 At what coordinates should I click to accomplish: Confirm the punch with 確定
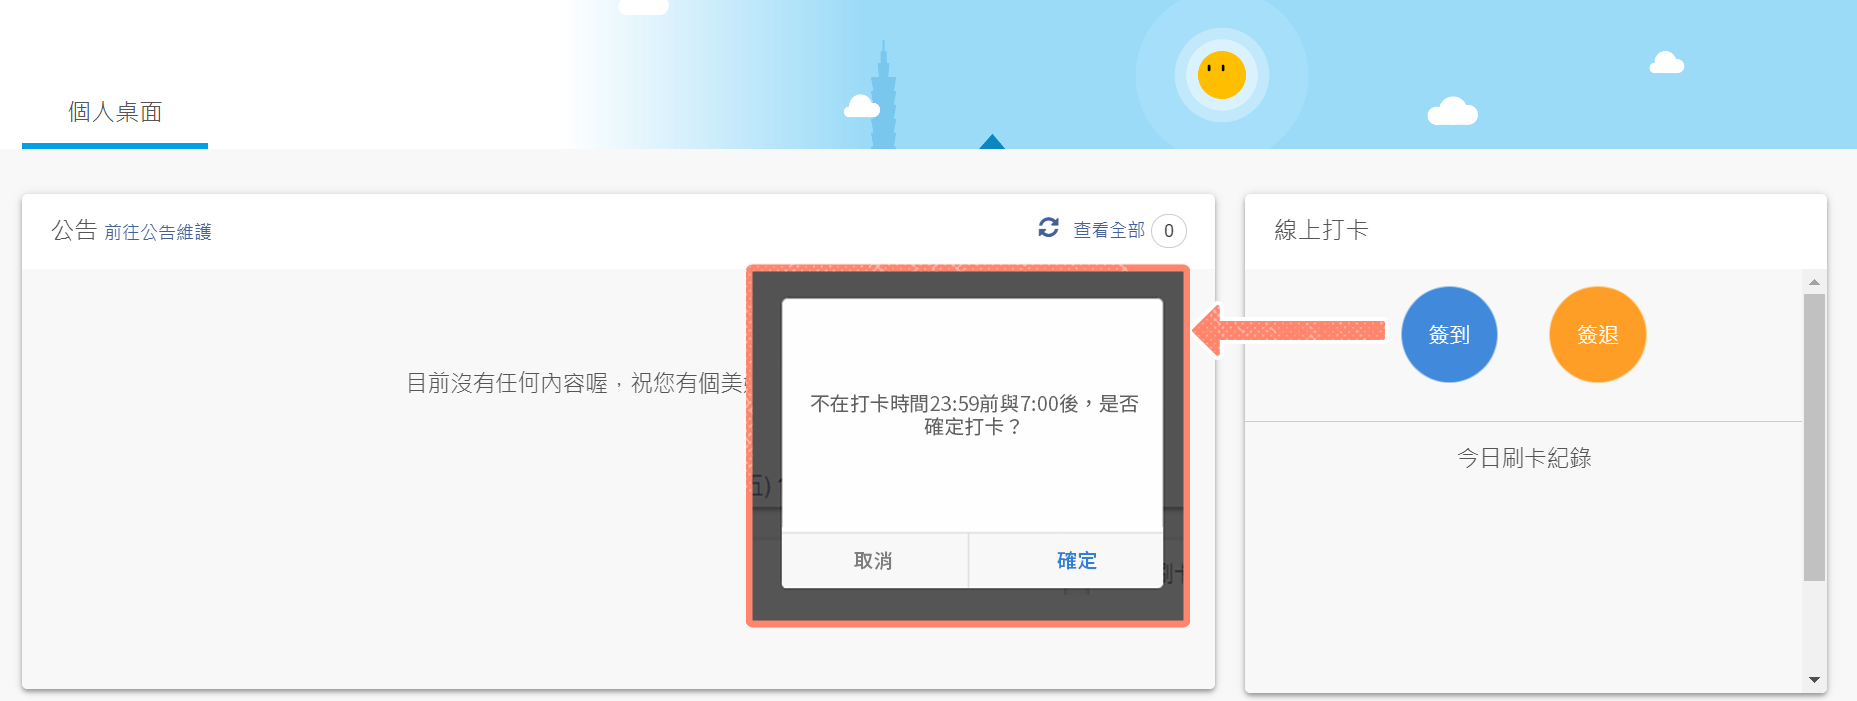point(1076,561)
